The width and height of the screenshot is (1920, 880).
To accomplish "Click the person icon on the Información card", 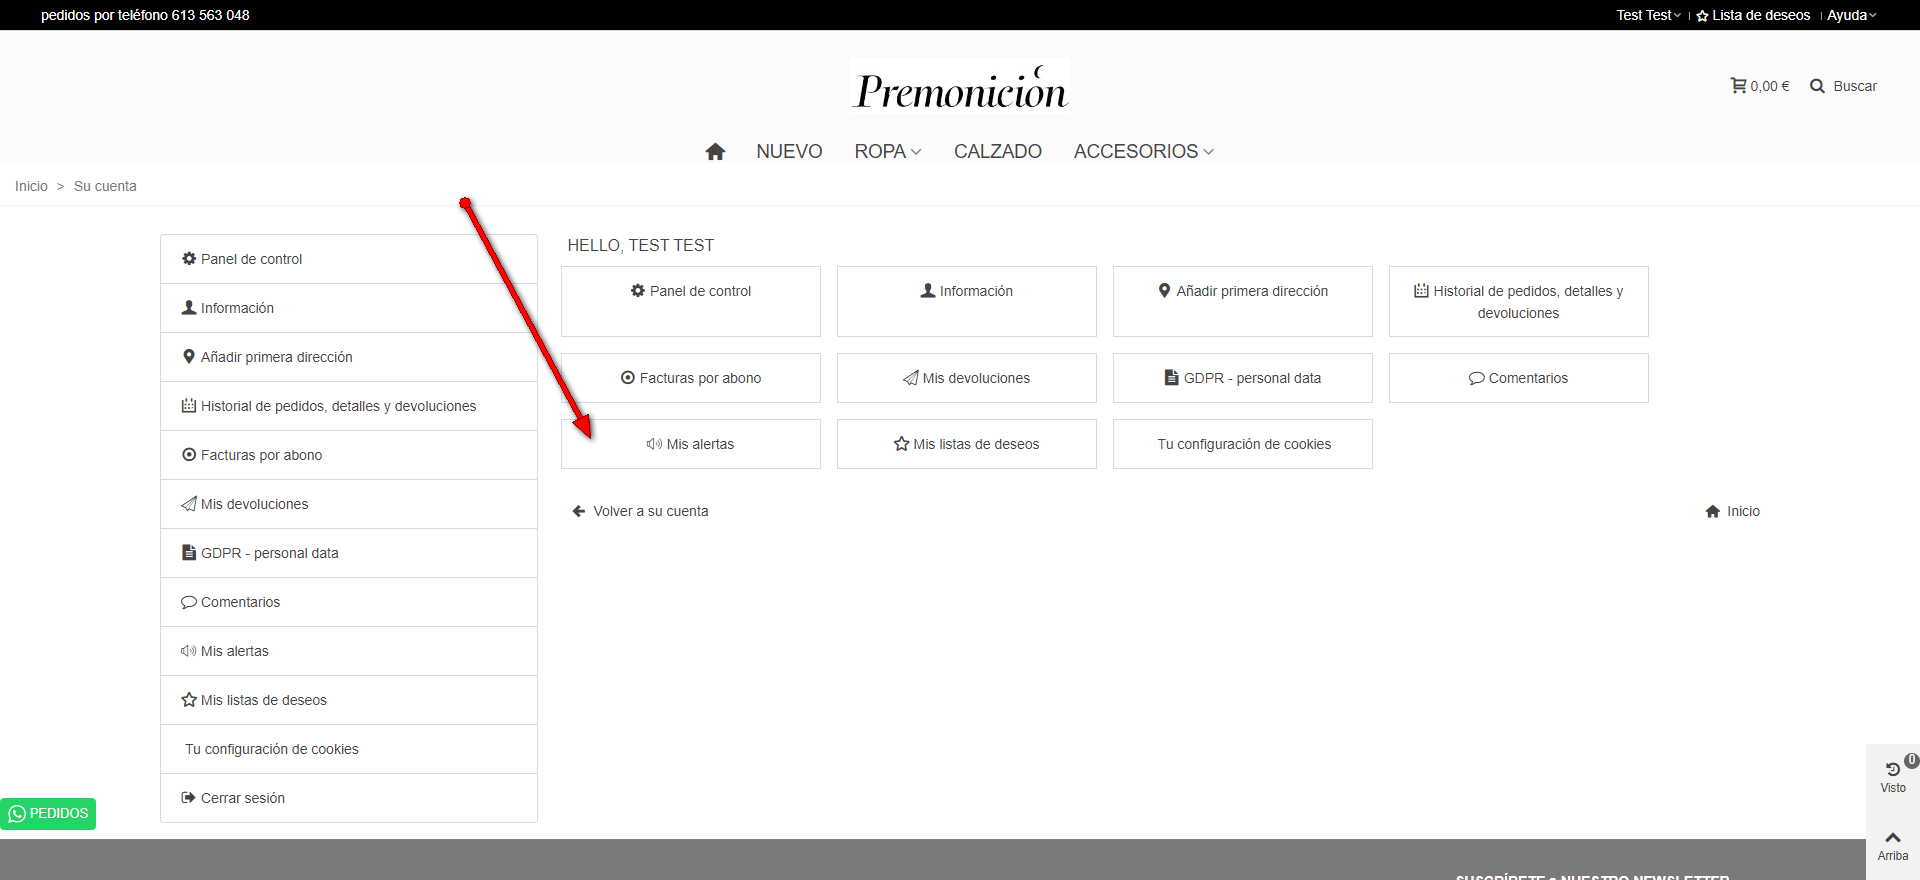I will pyautogui.click(x=928, y=291).
